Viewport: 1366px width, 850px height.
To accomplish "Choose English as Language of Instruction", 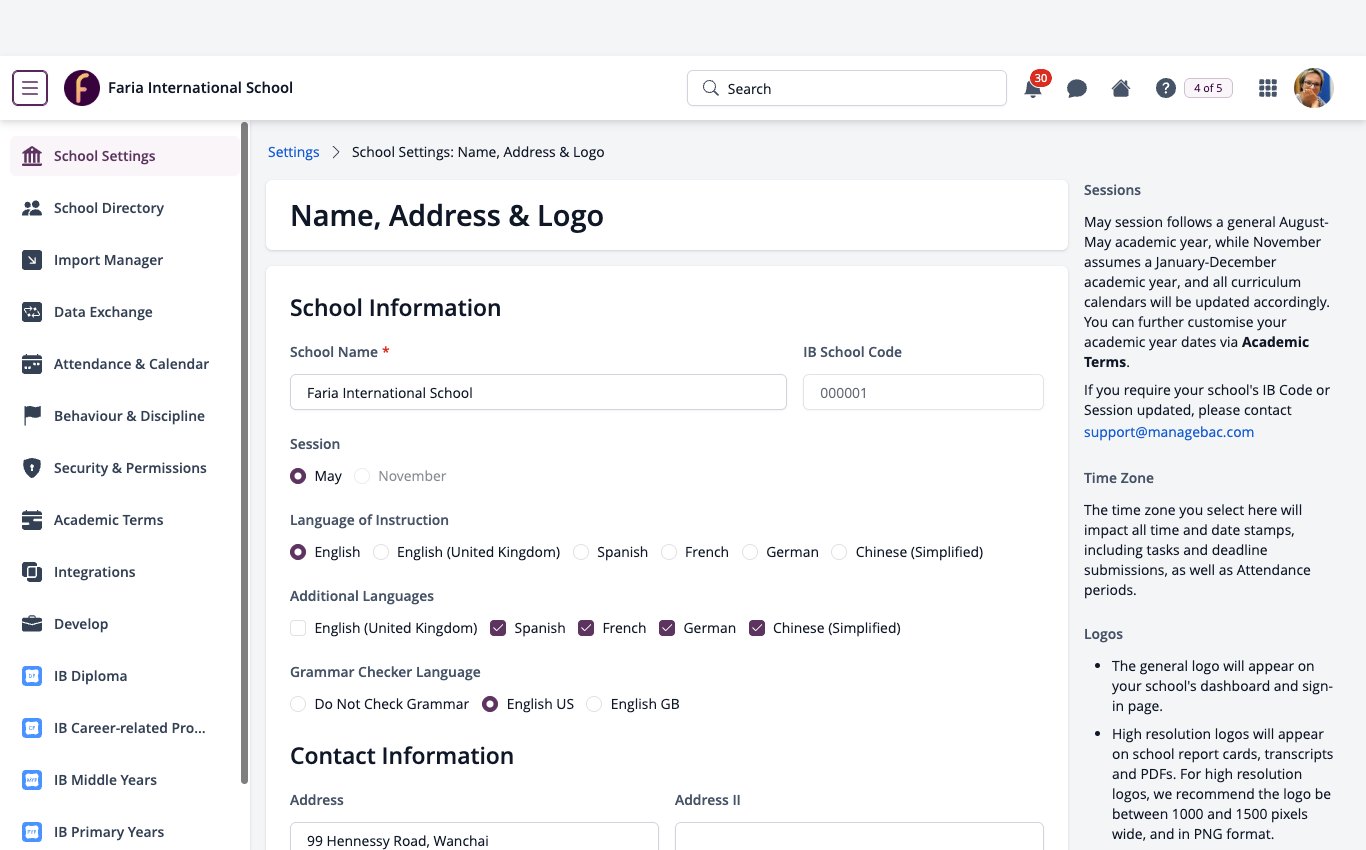I will pyautogui.click(x=298, y=552).
